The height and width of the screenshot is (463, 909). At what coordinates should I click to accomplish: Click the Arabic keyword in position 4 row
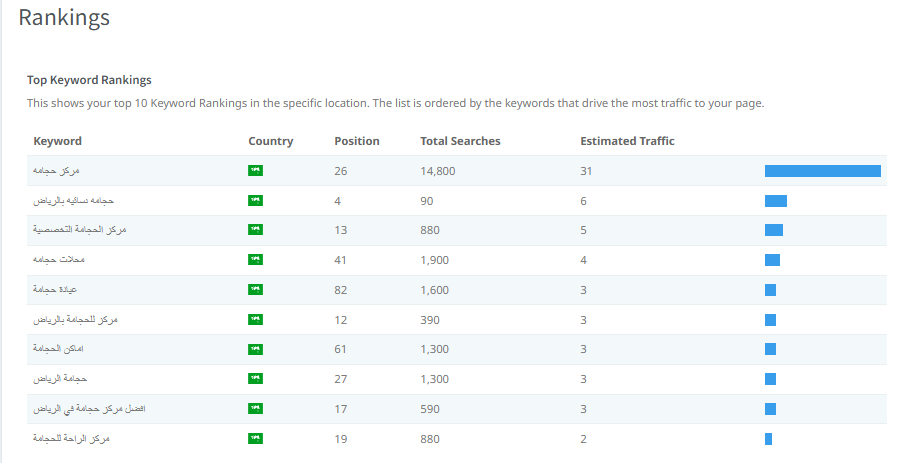tap(74, 200)
